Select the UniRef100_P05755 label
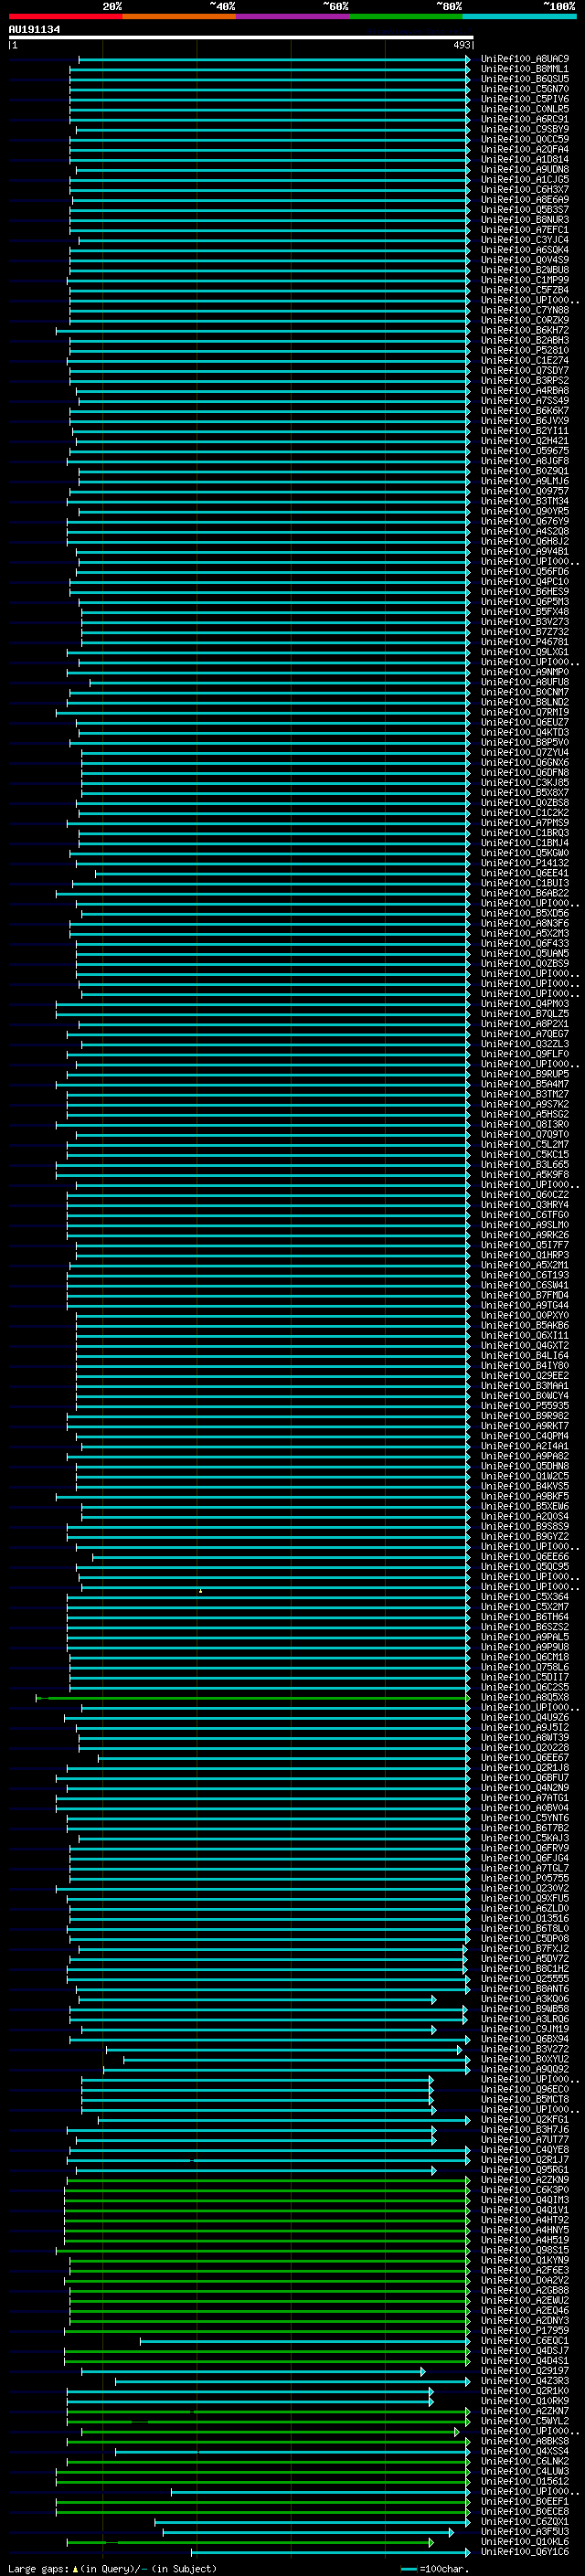Image resolution: width=585 pixels, height=2576 pixels. point(525,1878)
